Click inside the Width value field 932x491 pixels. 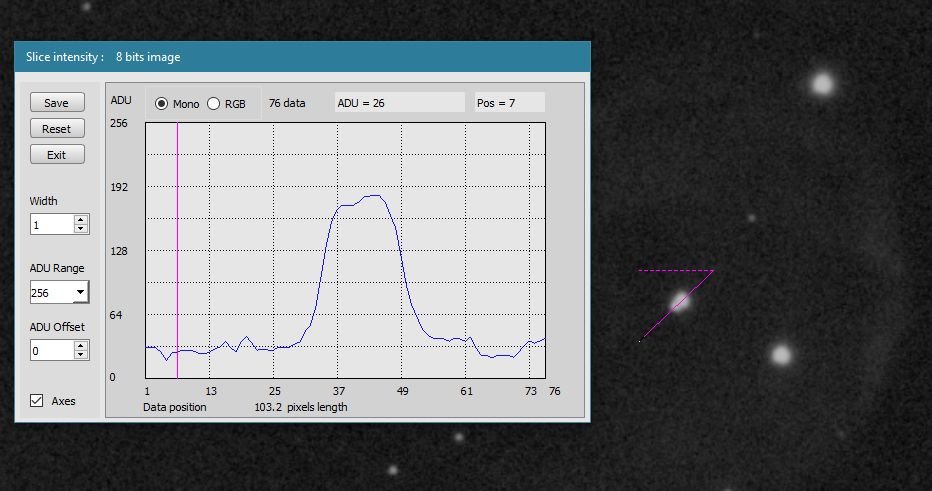tap(50, 225)
